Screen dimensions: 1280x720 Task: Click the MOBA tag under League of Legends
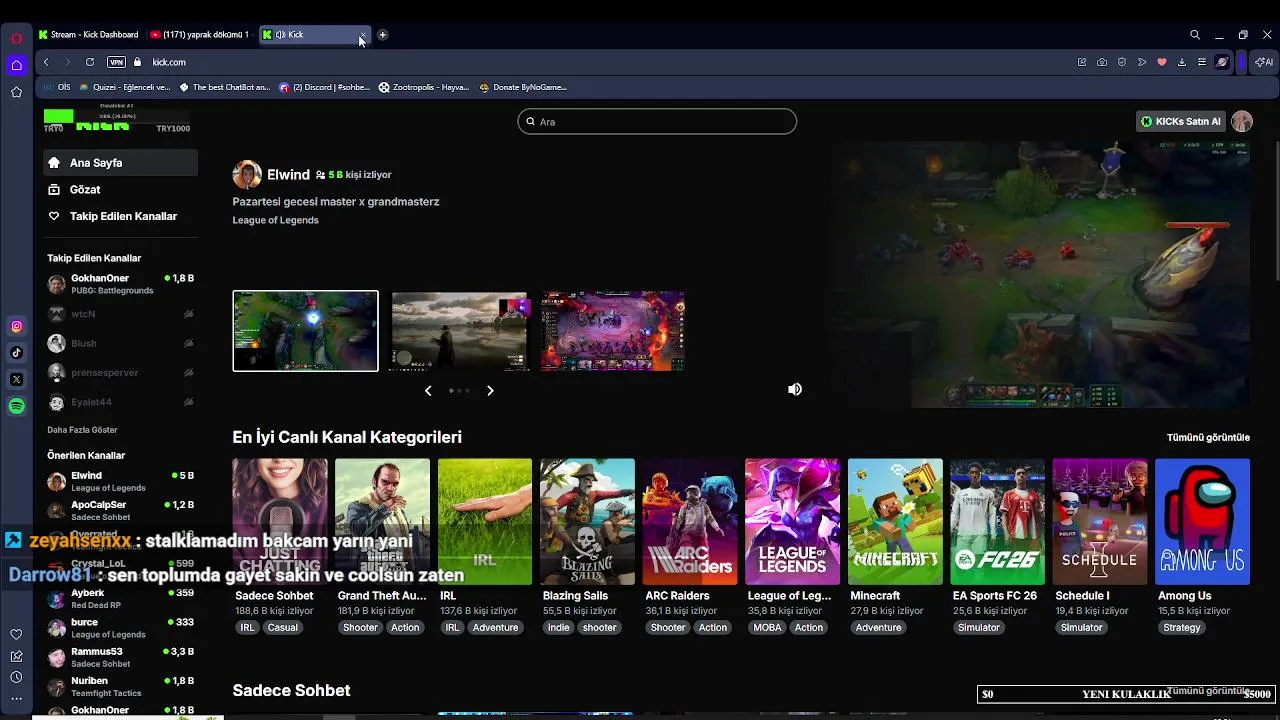click(x=768, y=627)
